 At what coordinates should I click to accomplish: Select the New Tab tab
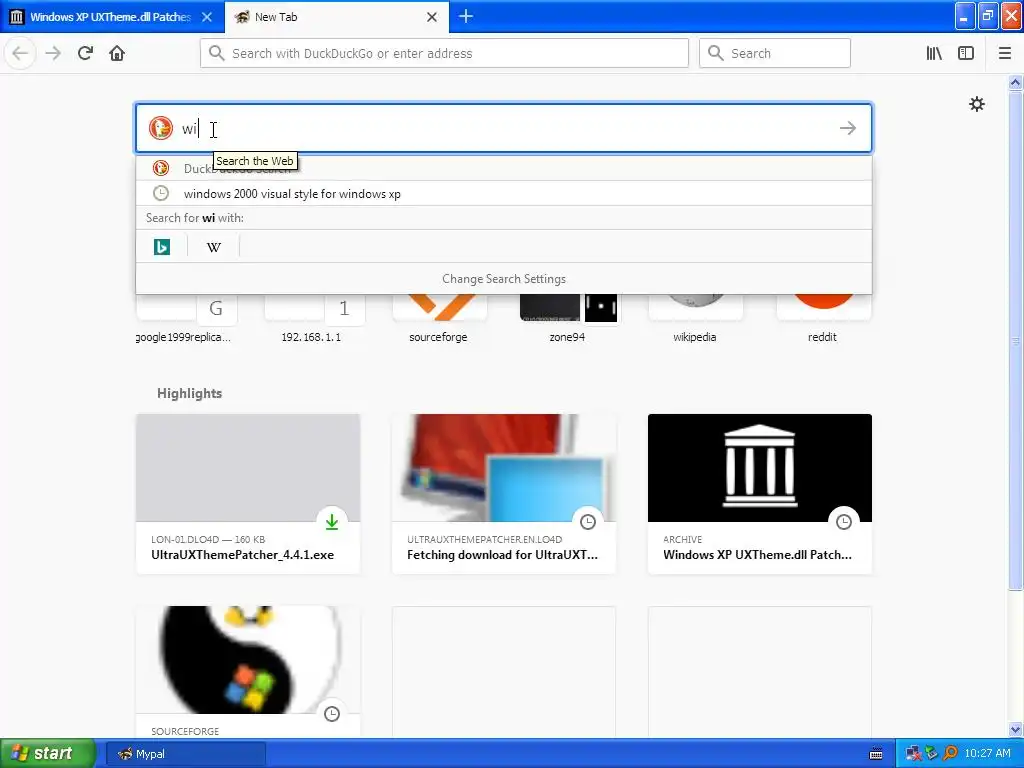337,17
